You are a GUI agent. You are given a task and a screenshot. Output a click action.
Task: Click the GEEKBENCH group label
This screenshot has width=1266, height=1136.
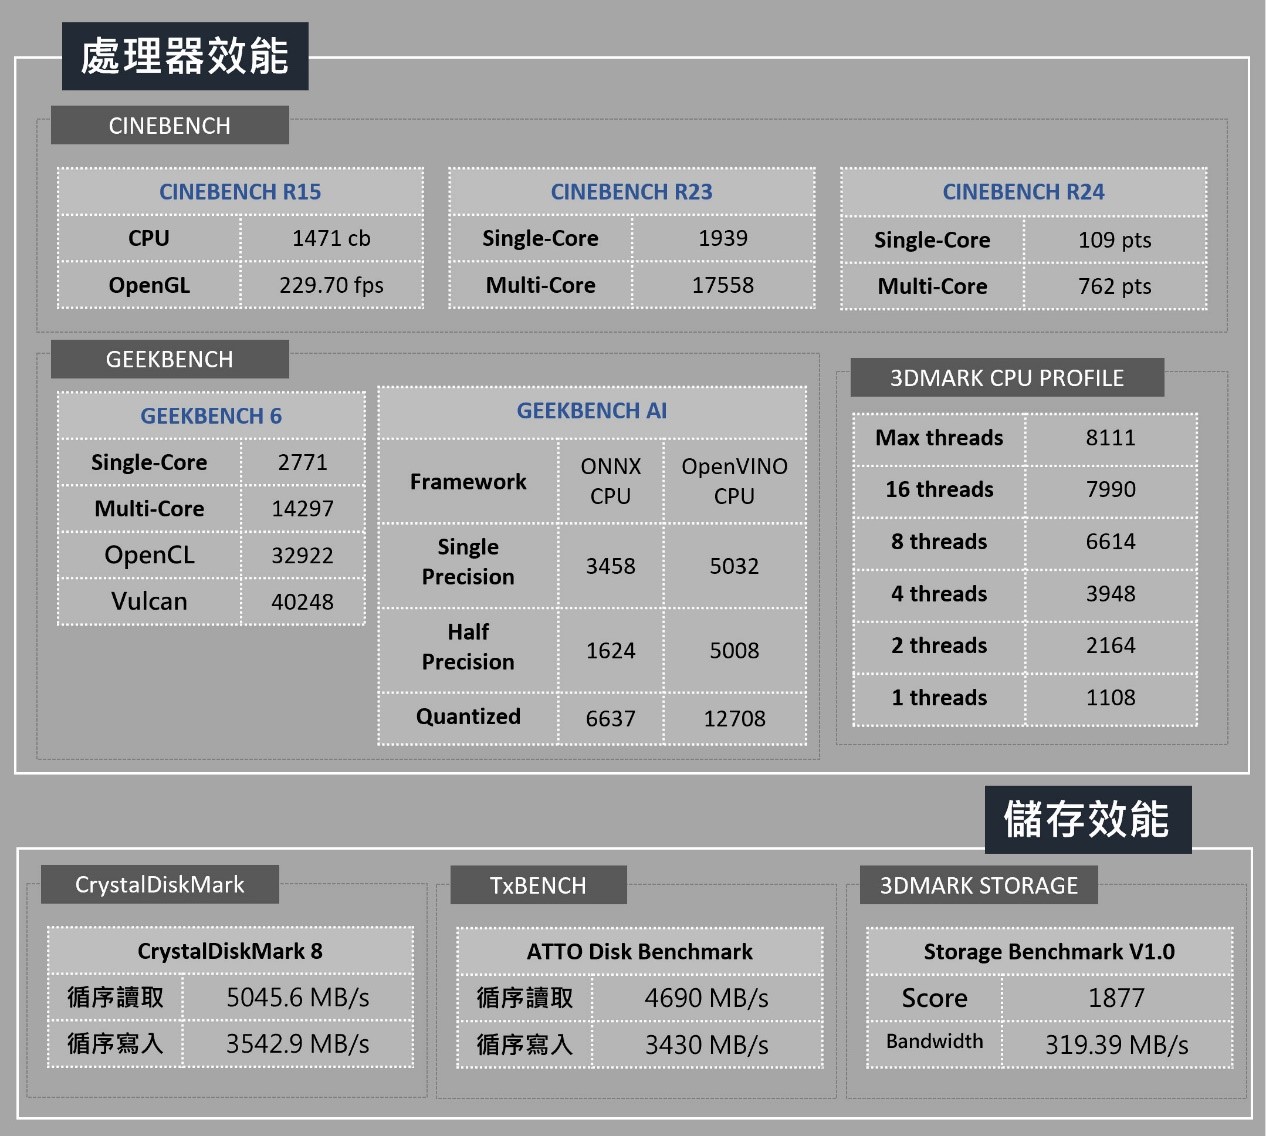click(170, 359)
